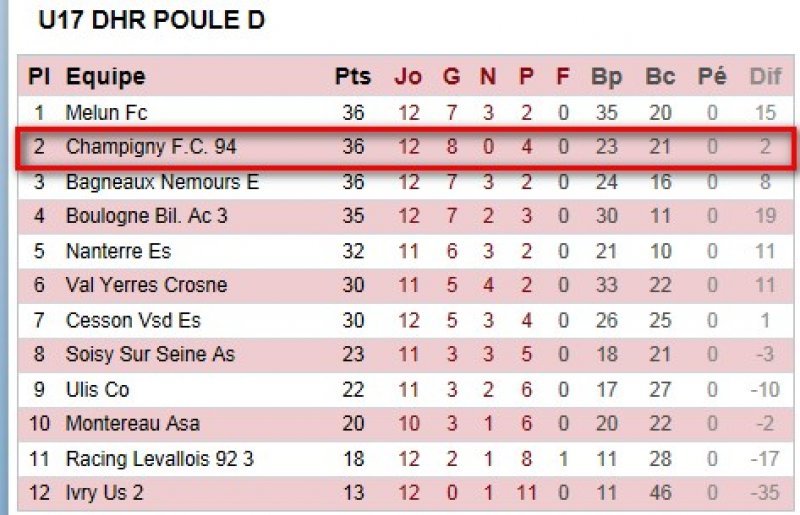
Task: Select the Bc column header
Action: [660, 77]
